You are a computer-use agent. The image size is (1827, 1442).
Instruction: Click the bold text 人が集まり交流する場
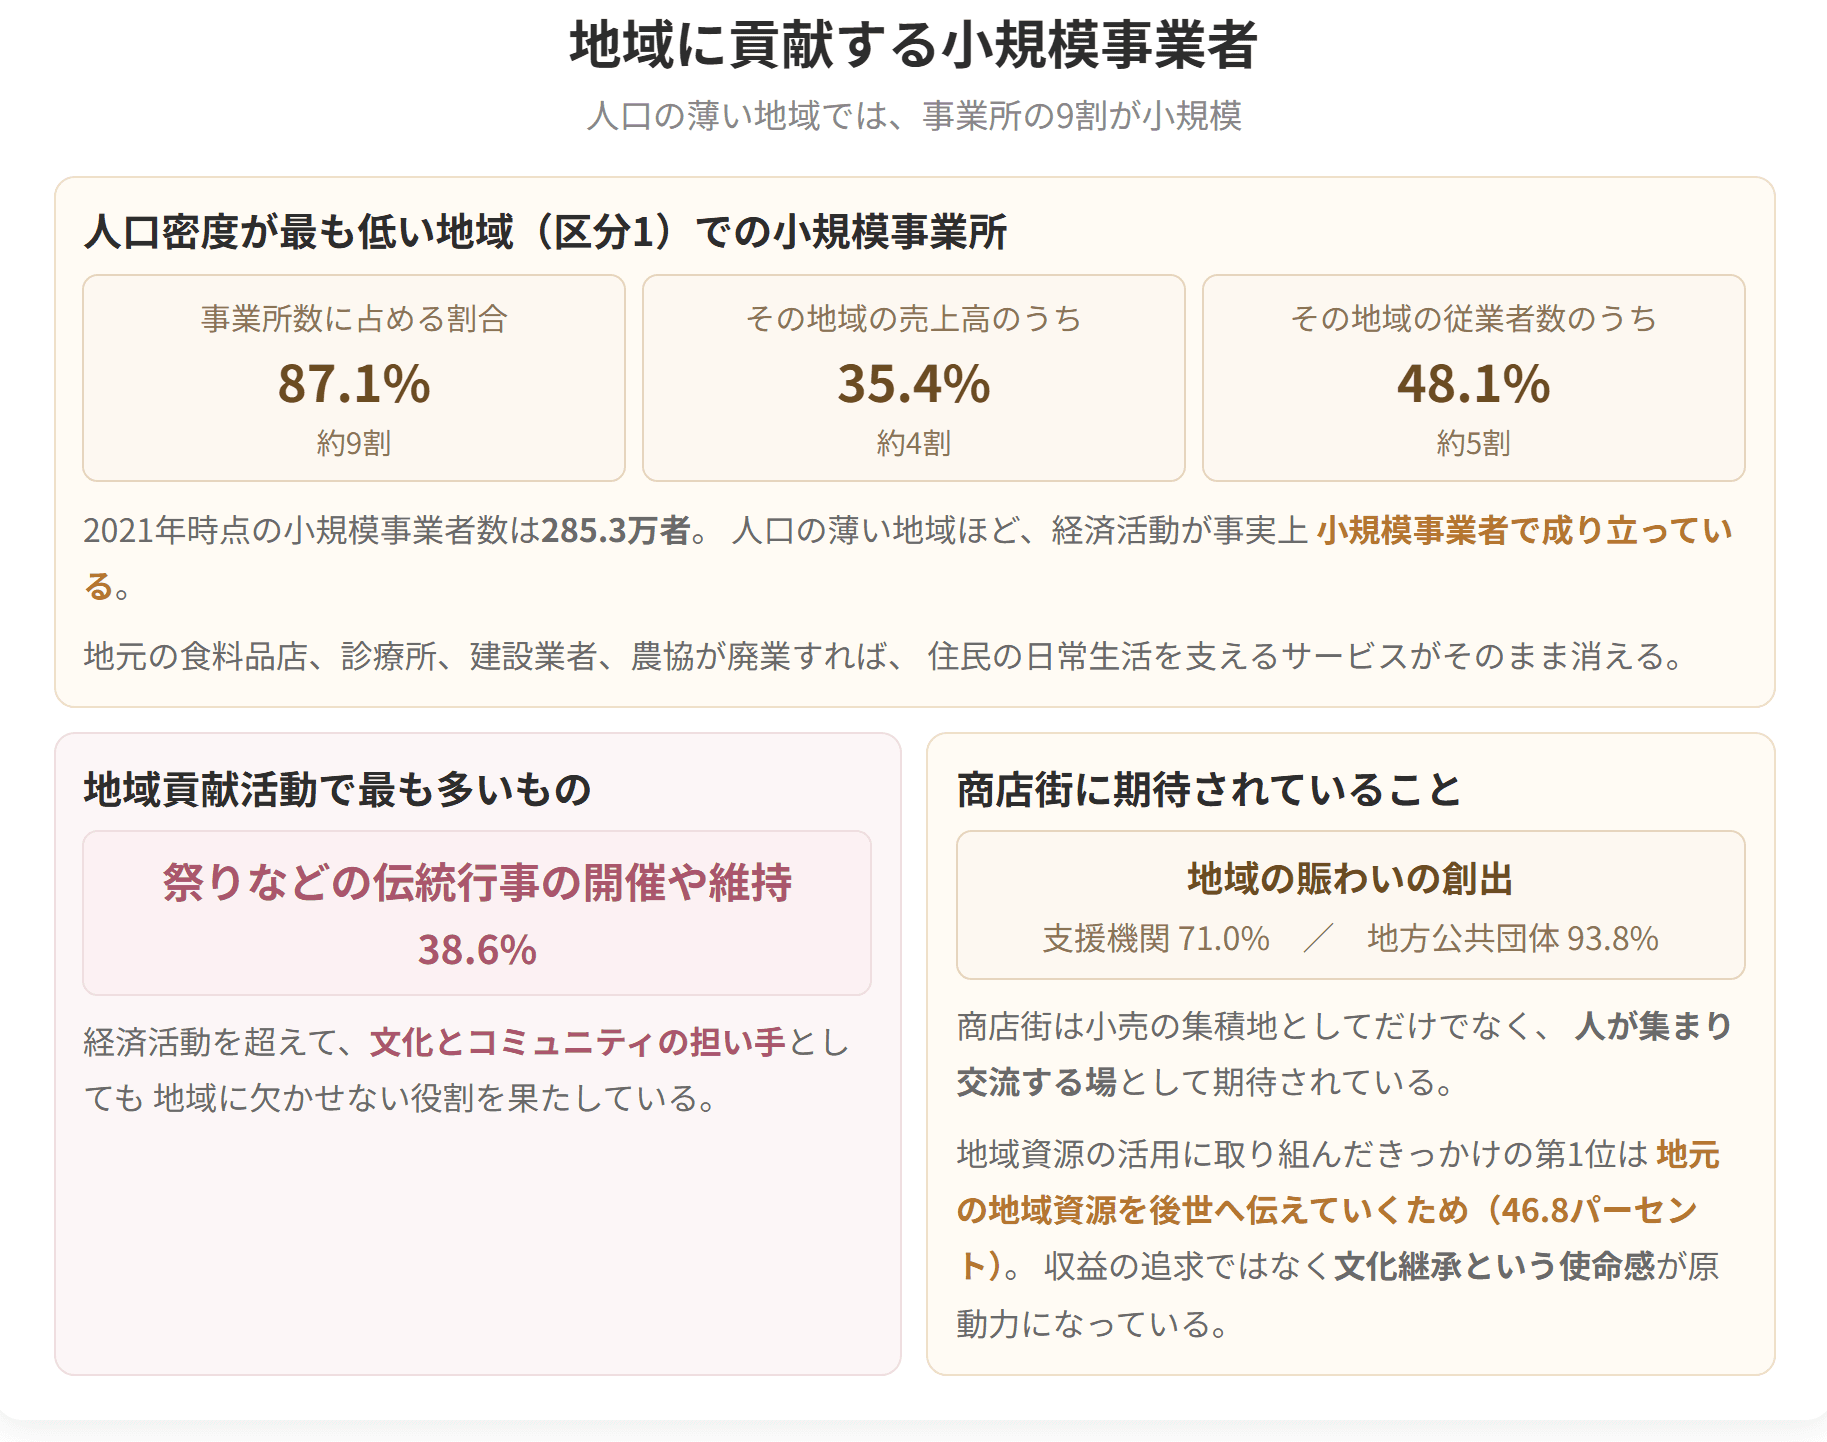click(x=1654, y=1026)
